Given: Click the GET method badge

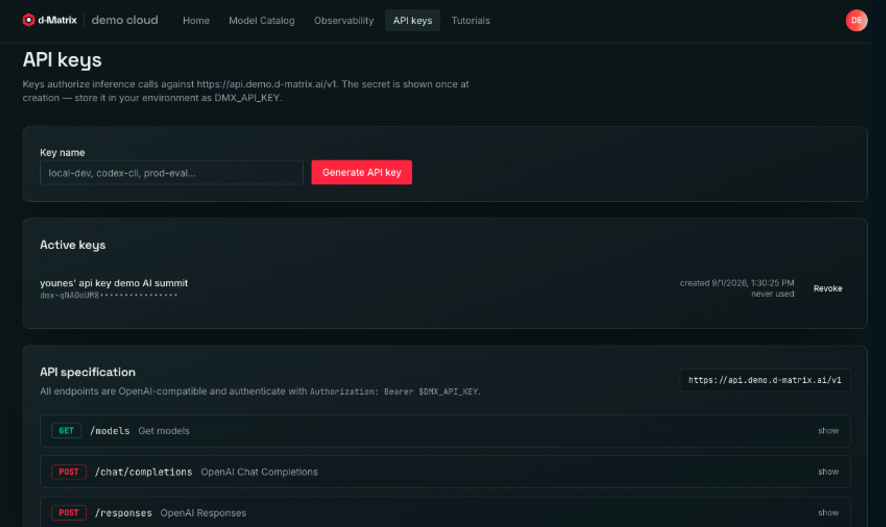Looking at the screenshot, I should pos(66,430).
